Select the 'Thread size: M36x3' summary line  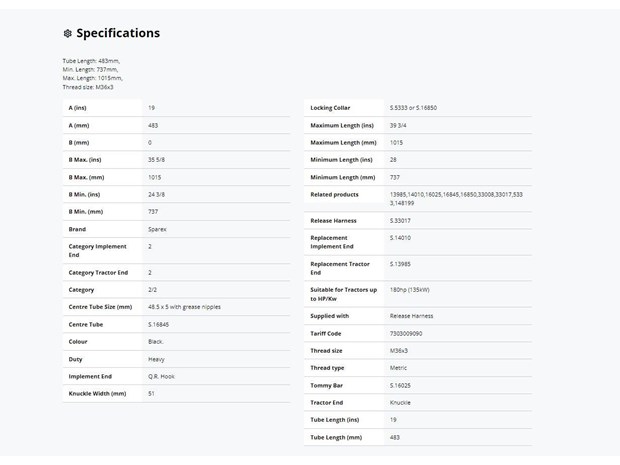point(88,87)
